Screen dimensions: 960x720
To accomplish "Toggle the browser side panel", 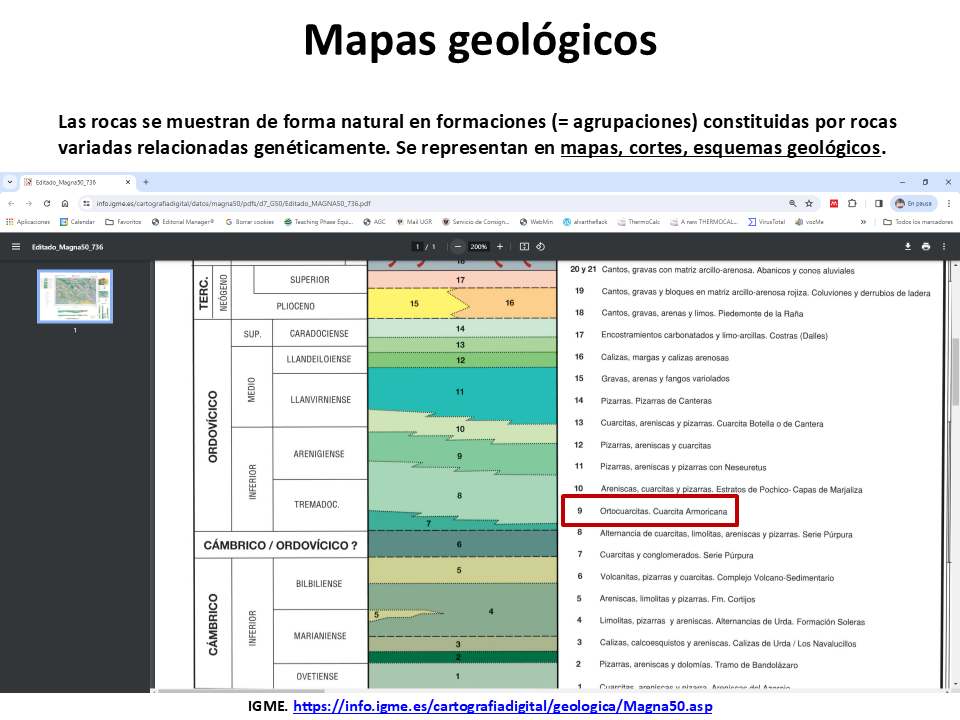I will [x=878, y=203].
